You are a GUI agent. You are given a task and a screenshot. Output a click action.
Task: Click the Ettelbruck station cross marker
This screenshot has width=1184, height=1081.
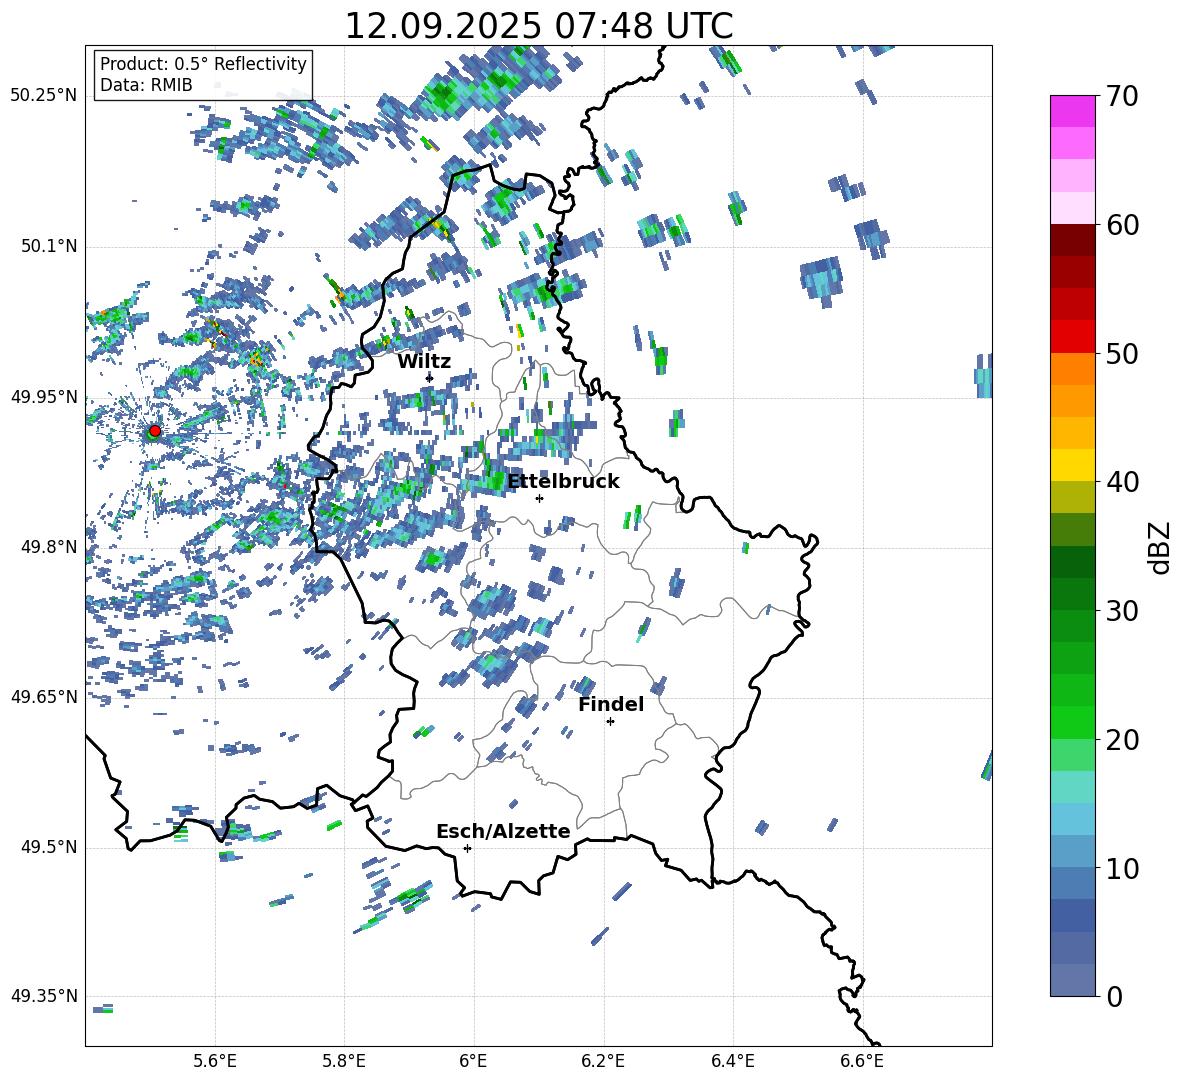tap(539, 498)
